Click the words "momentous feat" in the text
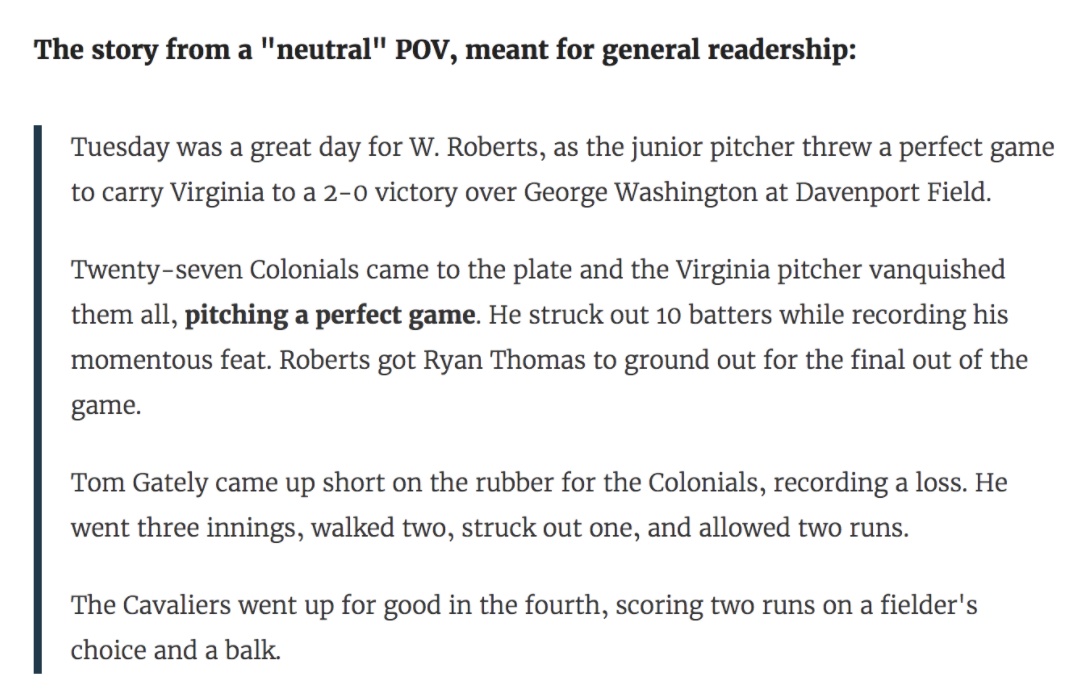This screenshot has height=696, width=1076. pyautogui.click(x=169, y=360)
